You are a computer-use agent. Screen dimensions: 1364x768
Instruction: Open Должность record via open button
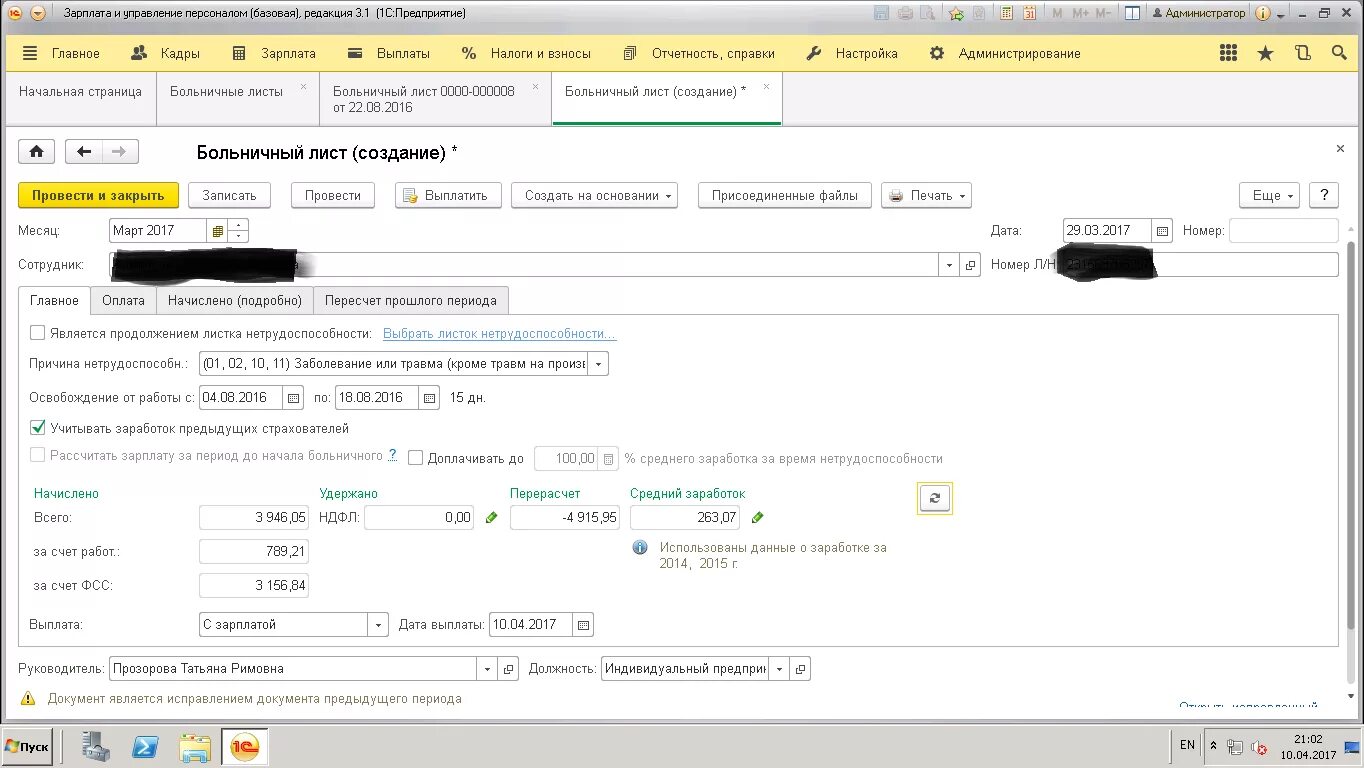click(800, 669)
